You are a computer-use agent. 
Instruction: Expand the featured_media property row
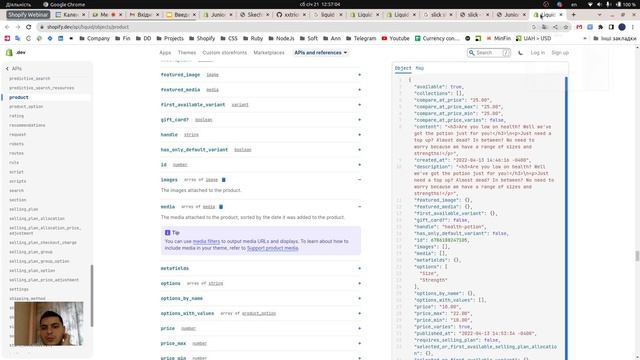(260, 90)
